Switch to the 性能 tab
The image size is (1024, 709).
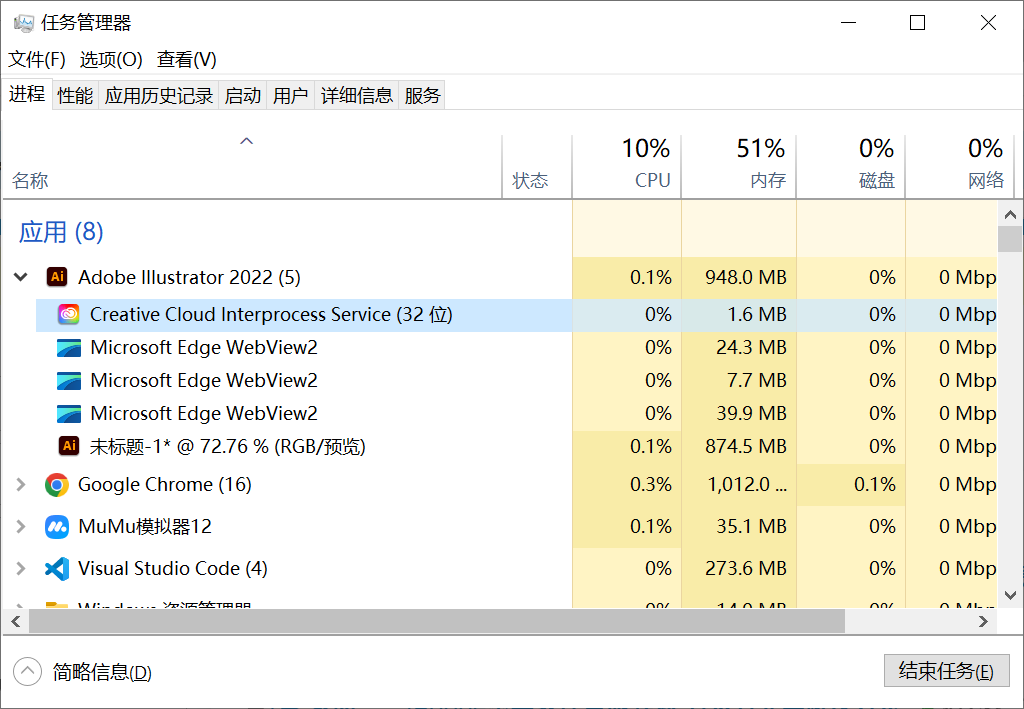click(x=75, y=95)
